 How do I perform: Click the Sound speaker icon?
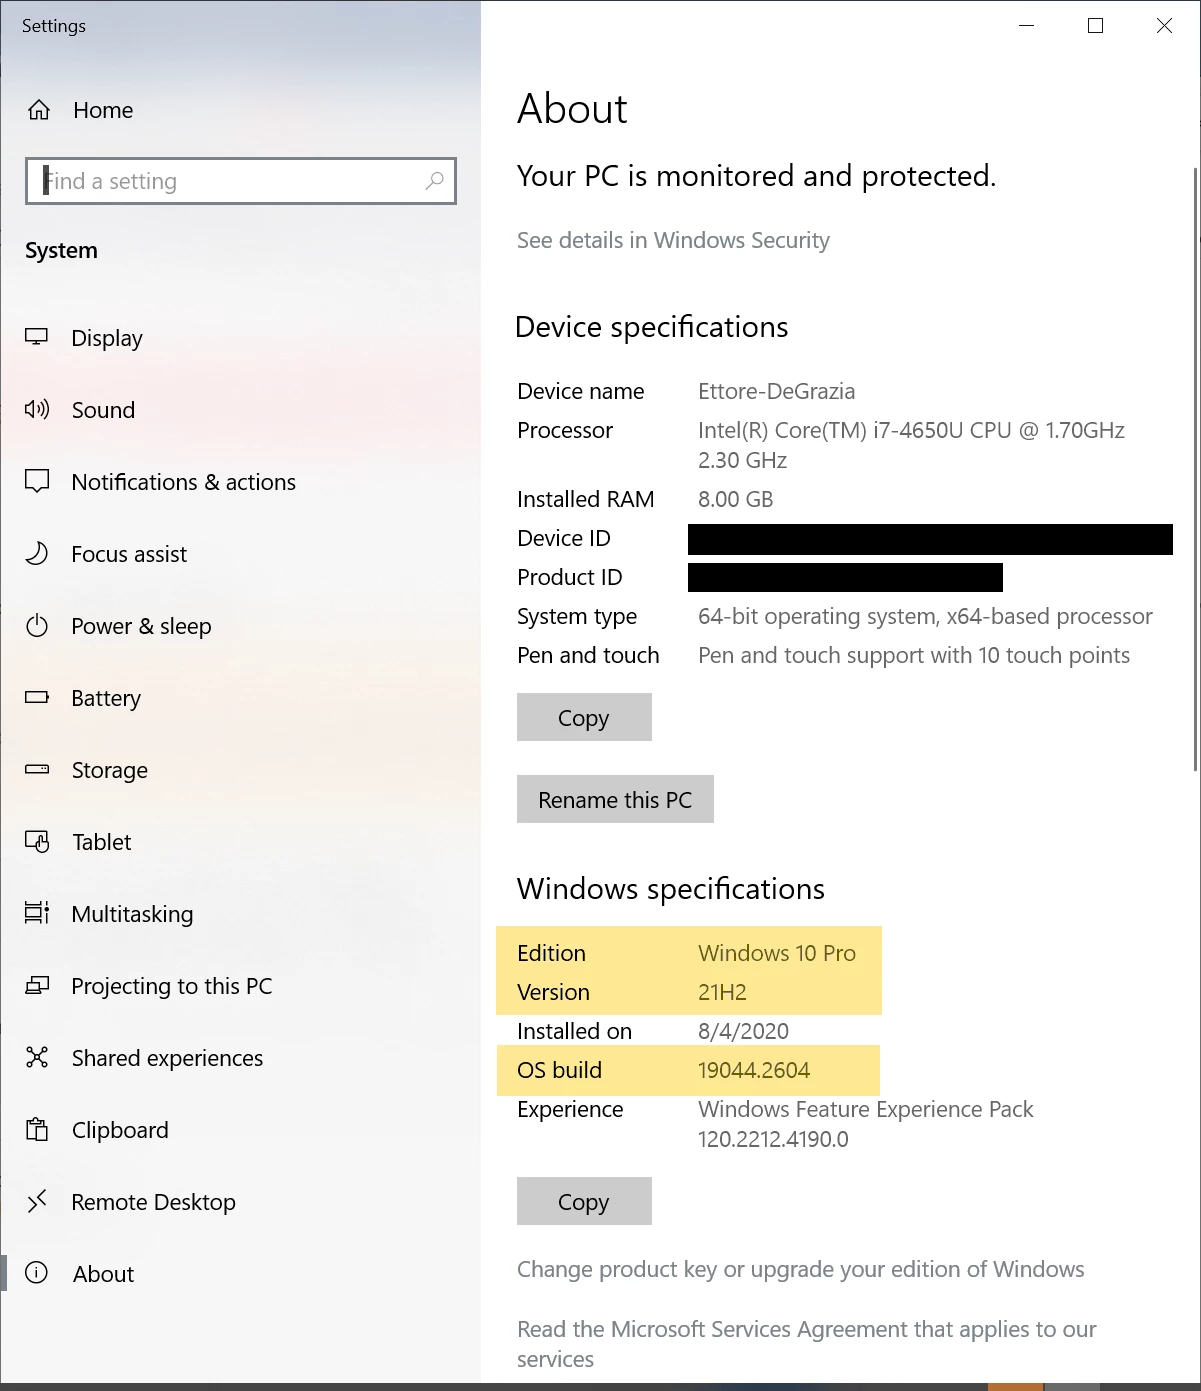37,409
